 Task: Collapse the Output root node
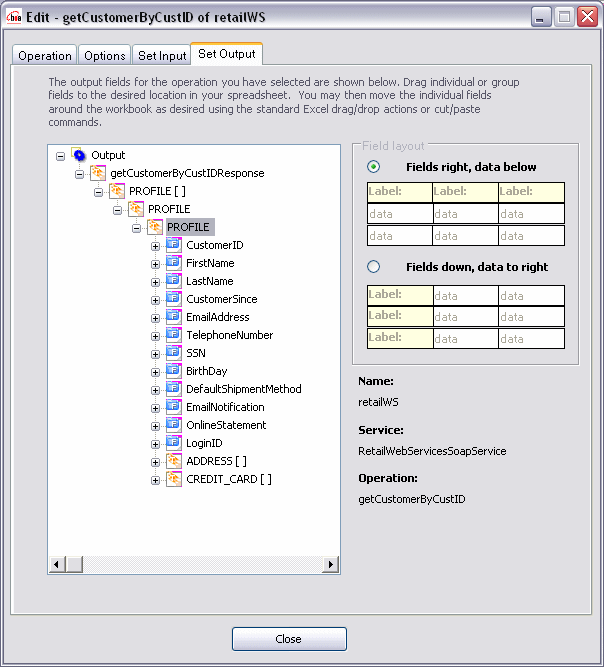tap(60, 156)
